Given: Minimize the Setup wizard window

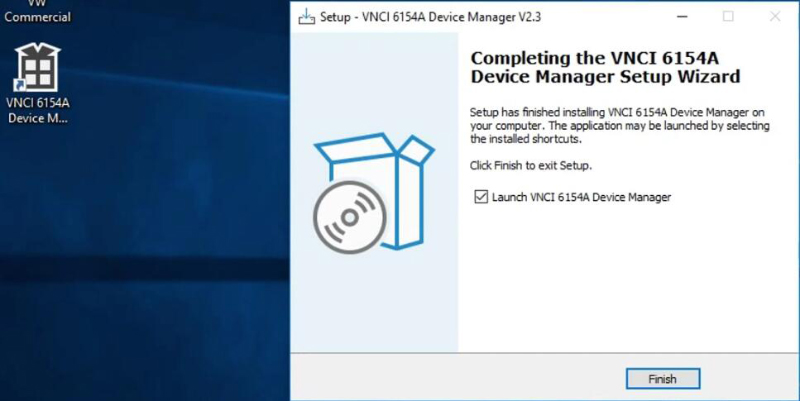Looking at the screenshot, I should click(682, 17).
